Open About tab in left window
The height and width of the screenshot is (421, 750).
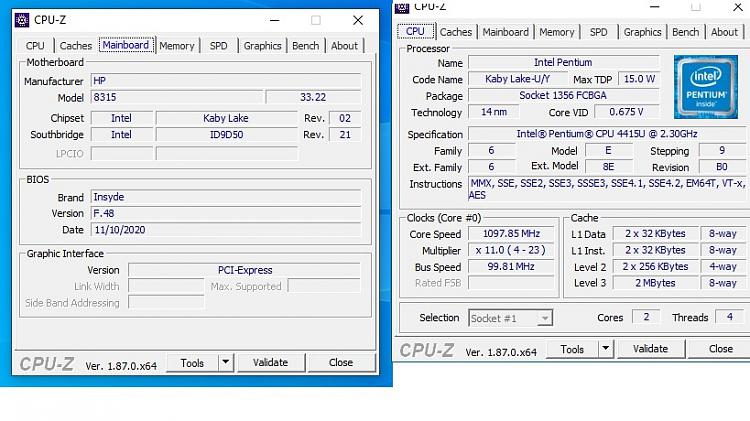[x=344, y=46]
